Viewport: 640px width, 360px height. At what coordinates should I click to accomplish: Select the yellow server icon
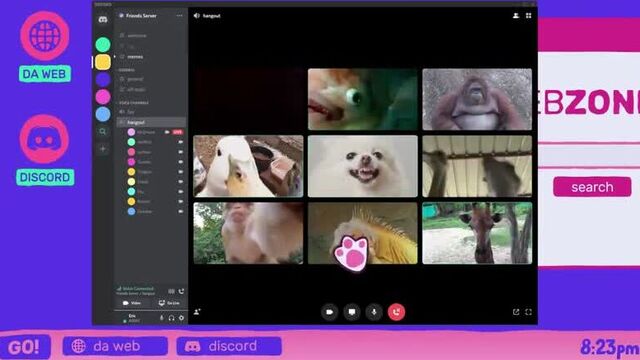point(103,62)
